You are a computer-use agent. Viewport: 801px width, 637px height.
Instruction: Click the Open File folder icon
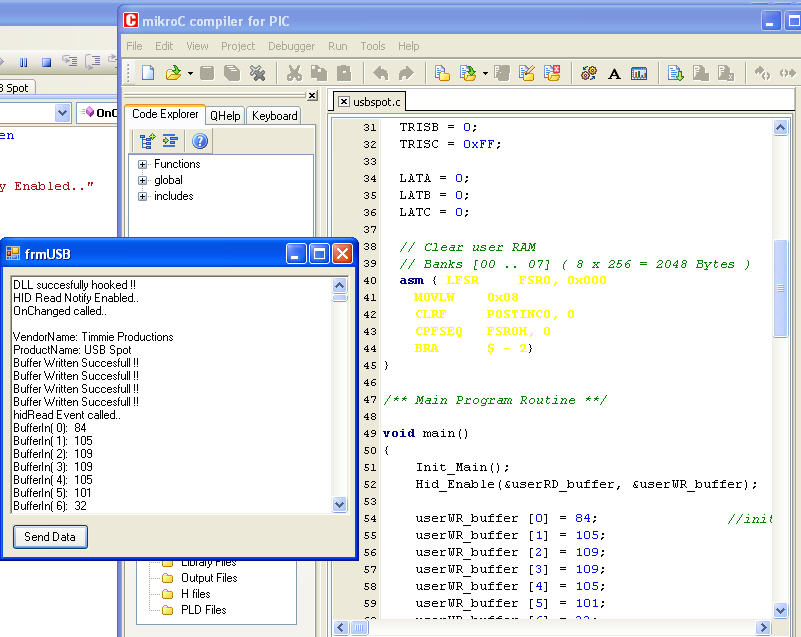pyautogui.click(x=172, y=73)
